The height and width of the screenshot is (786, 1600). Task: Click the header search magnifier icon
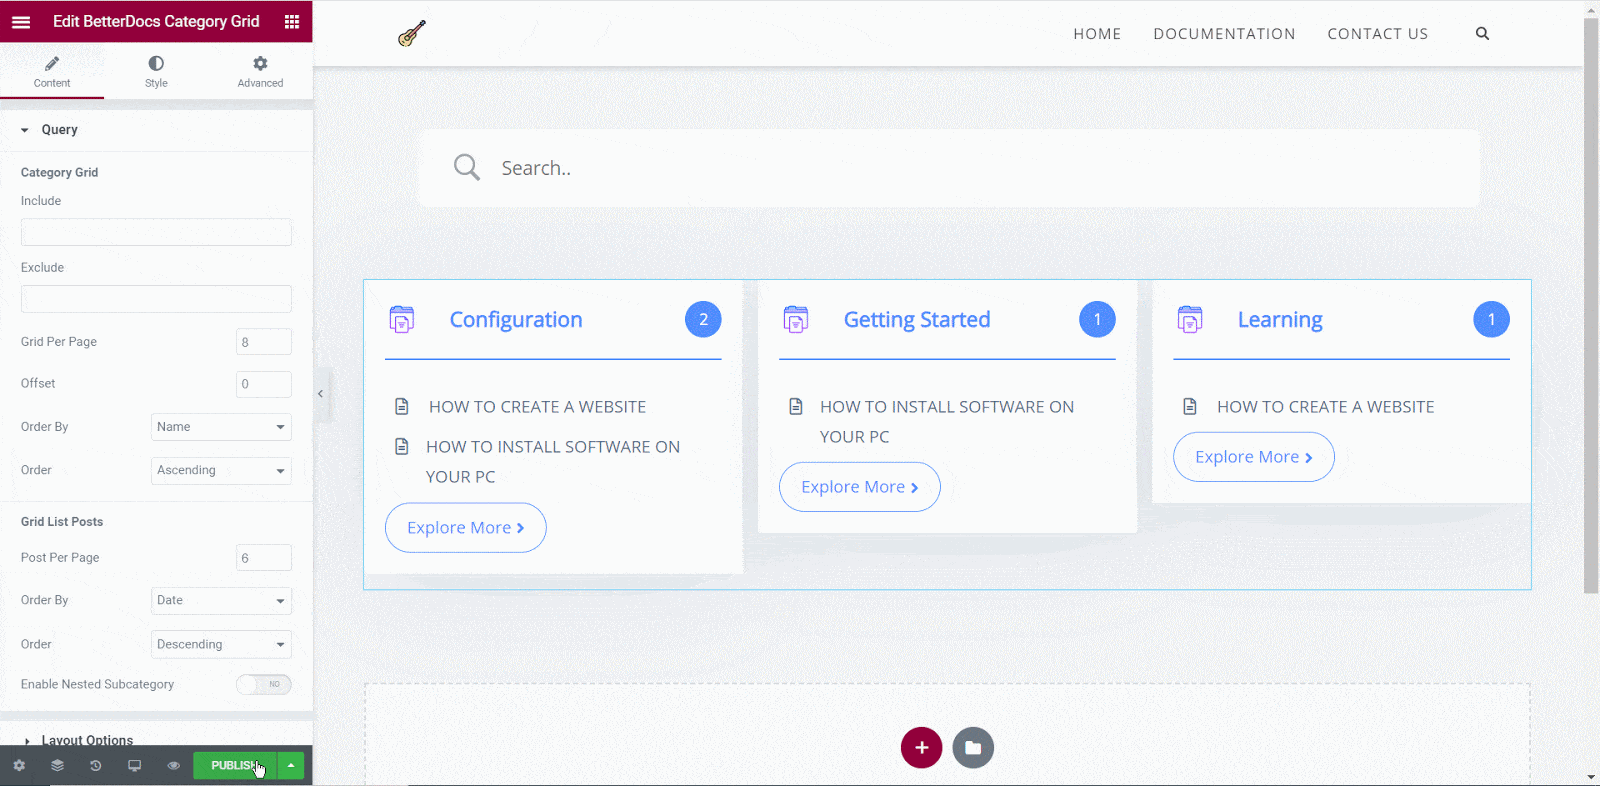1482,34
